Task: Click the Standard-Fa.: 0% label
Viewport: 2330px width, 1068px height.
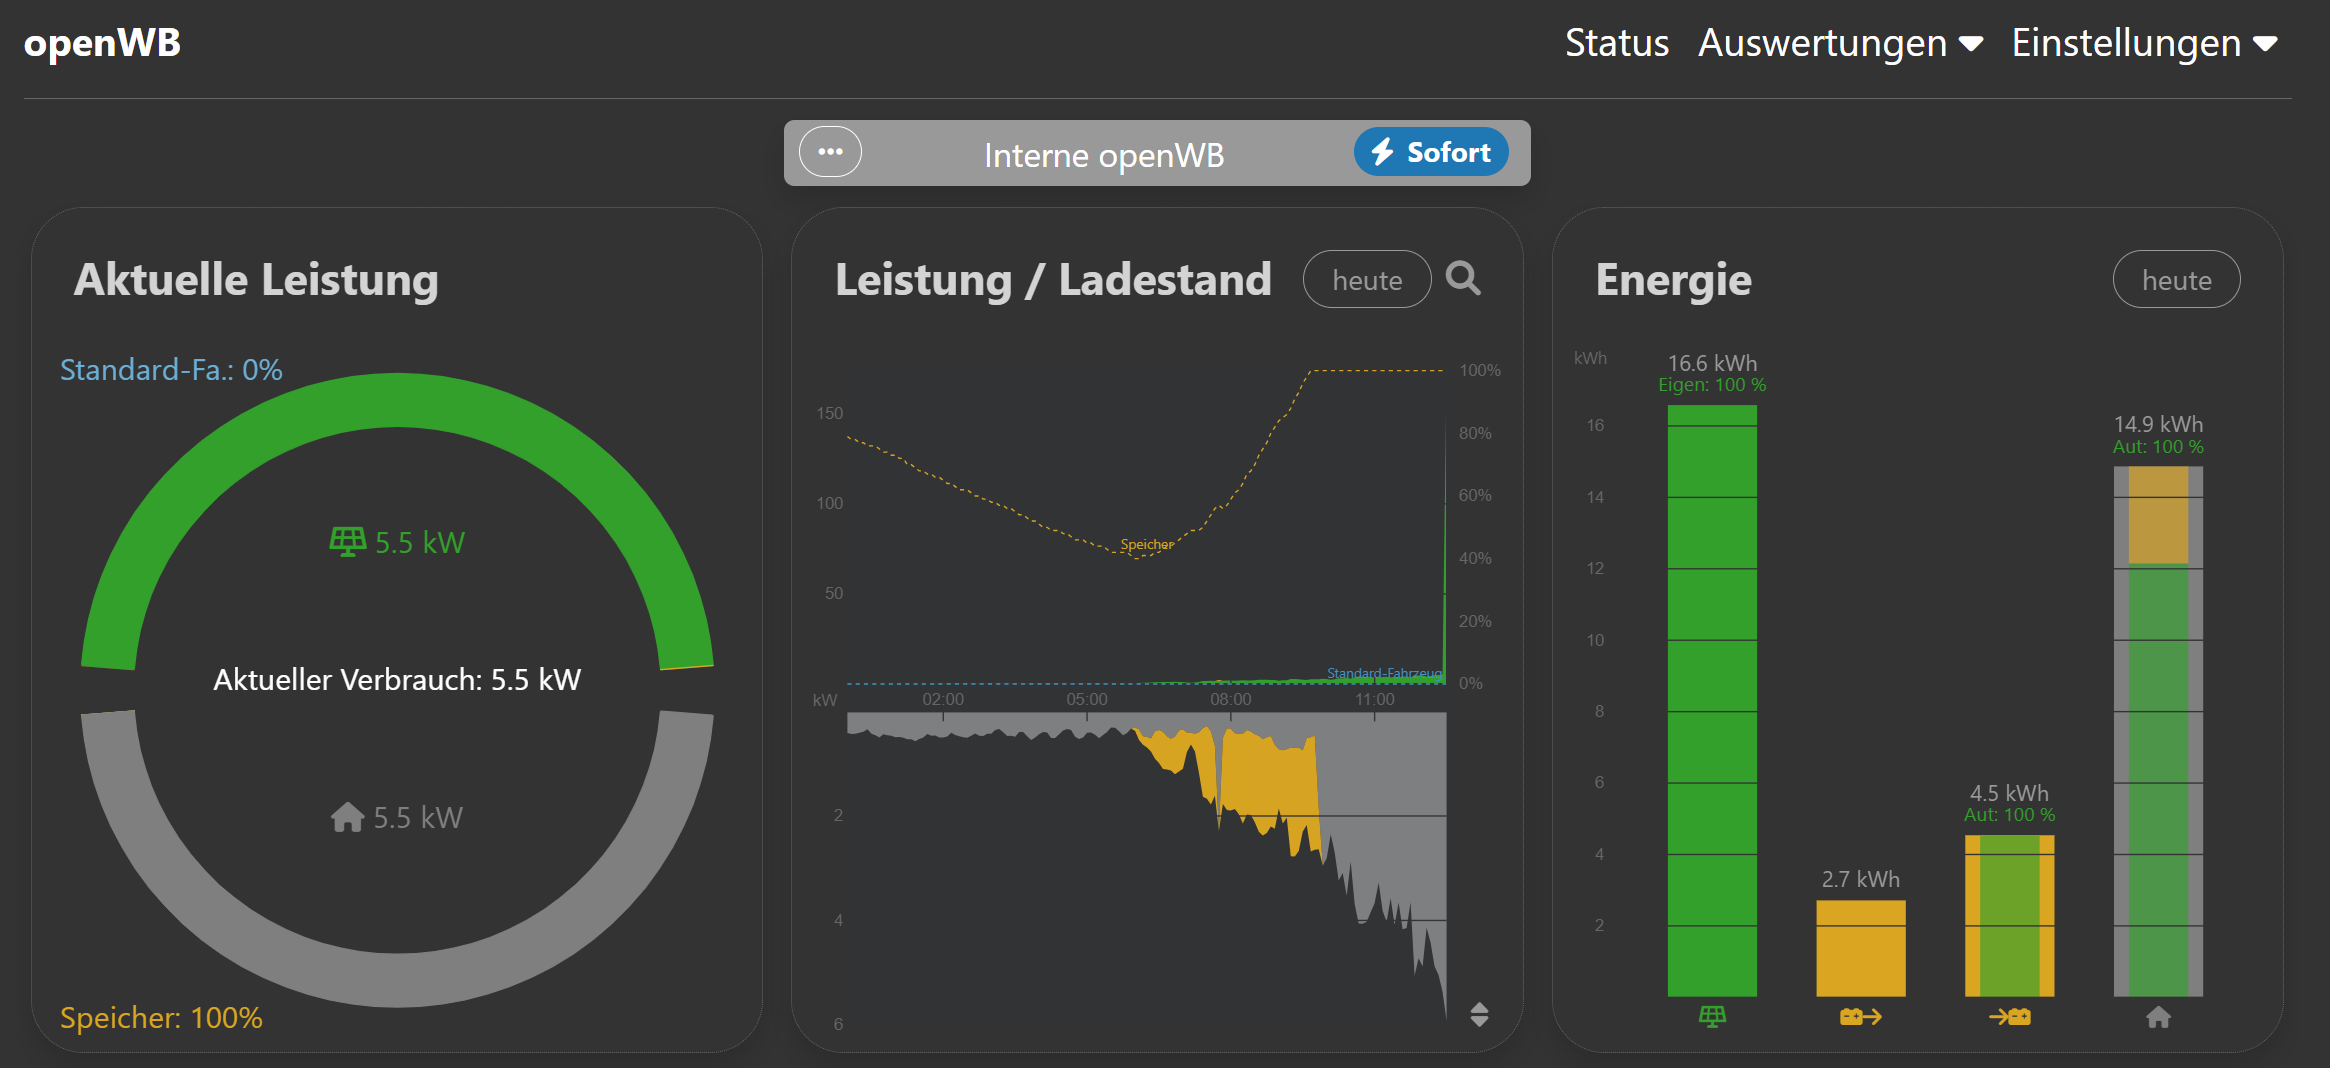Action: [171, 370]
